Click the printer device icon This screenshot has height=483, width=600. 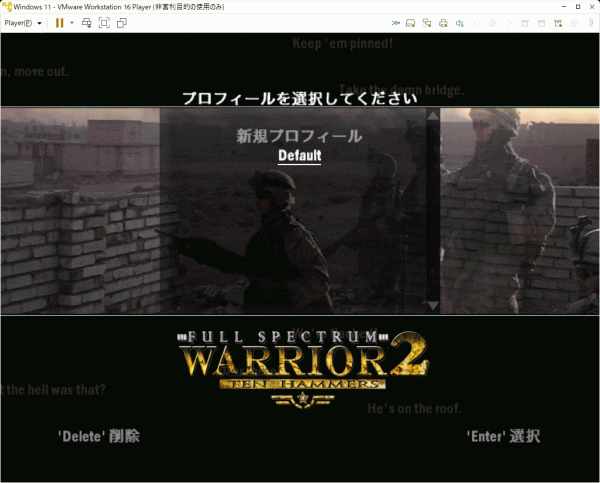pos(443,23)
